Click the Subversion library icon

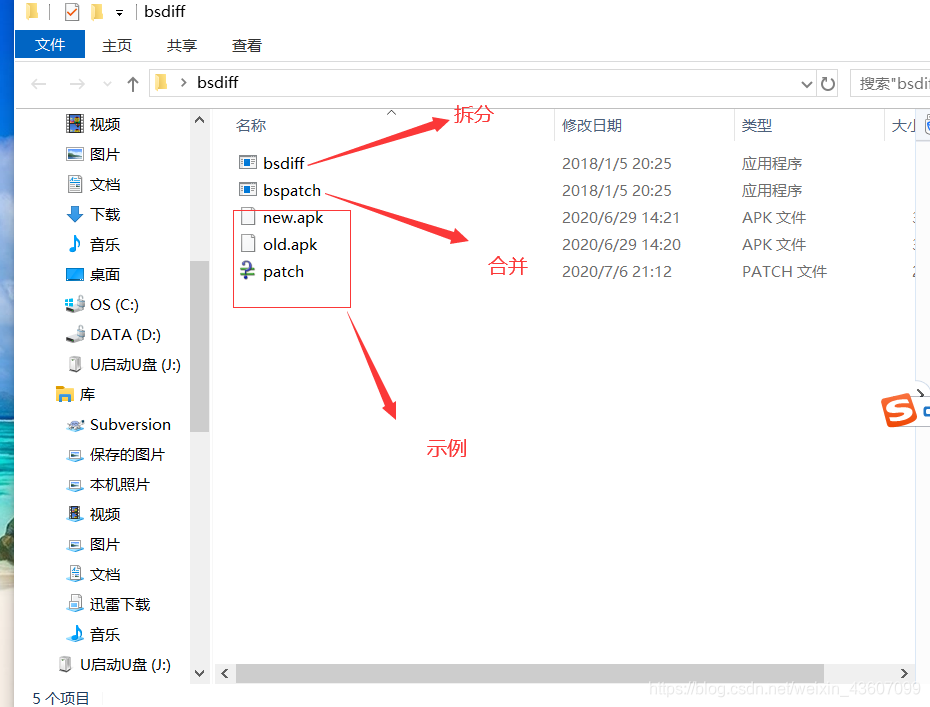coord(75,425)
